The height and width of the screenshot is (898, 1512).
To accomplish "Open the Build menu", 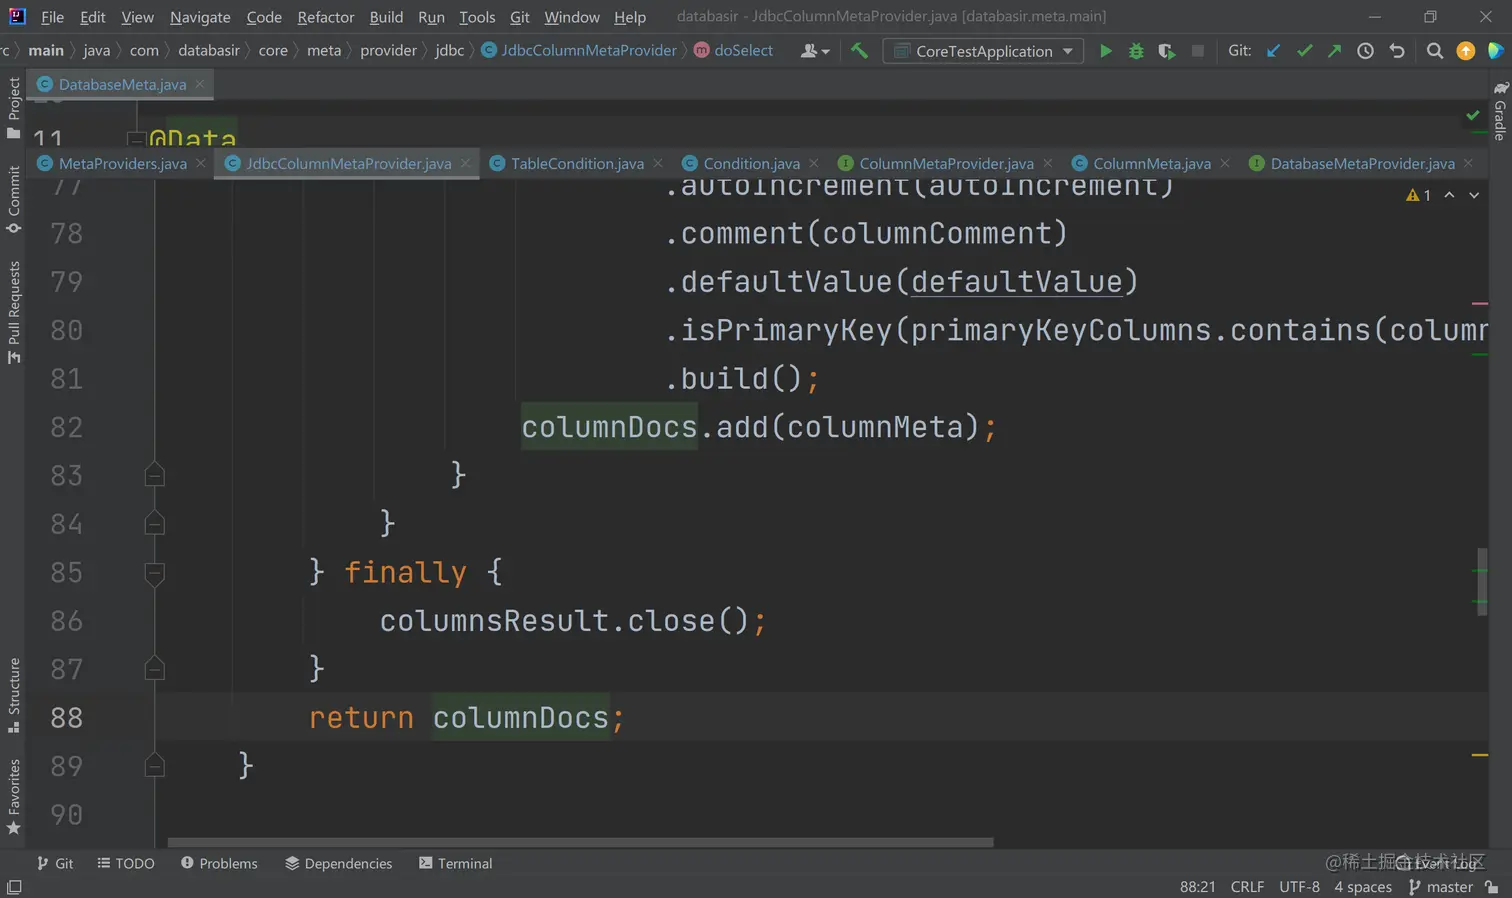I will pyautogui.click(x=386, y=17).
